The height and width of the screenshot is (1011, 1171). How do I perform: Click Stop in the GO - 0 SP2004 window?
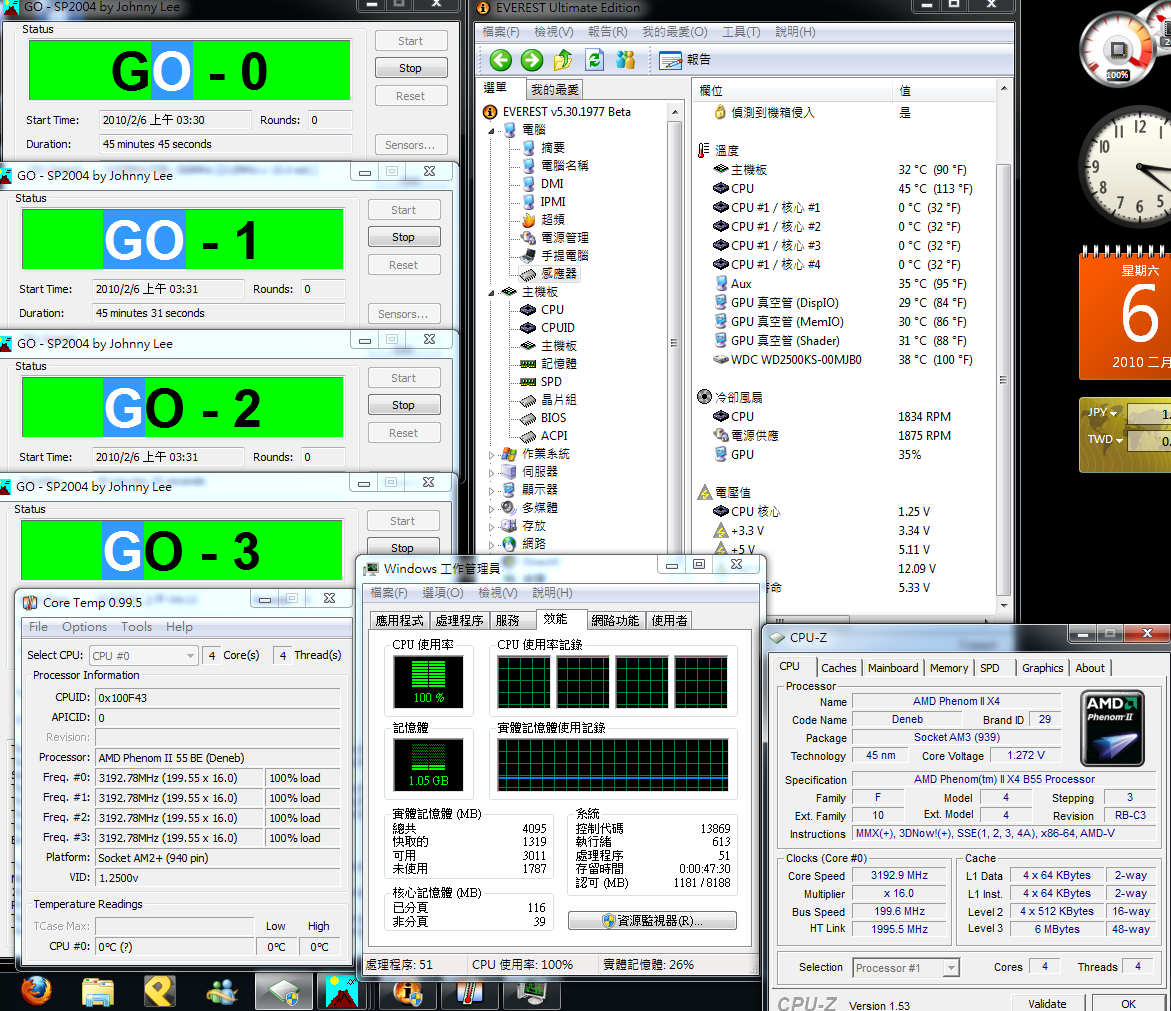411,68
